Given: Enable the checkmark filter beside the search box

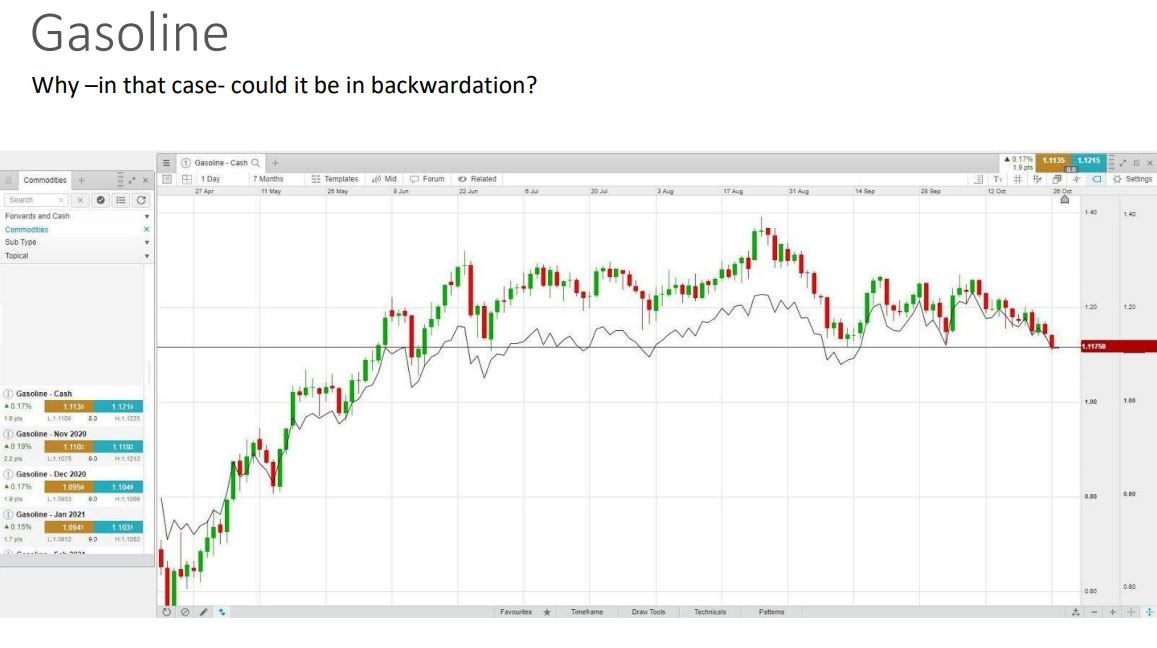Looking at the screenshot, I should coord(100,200).
